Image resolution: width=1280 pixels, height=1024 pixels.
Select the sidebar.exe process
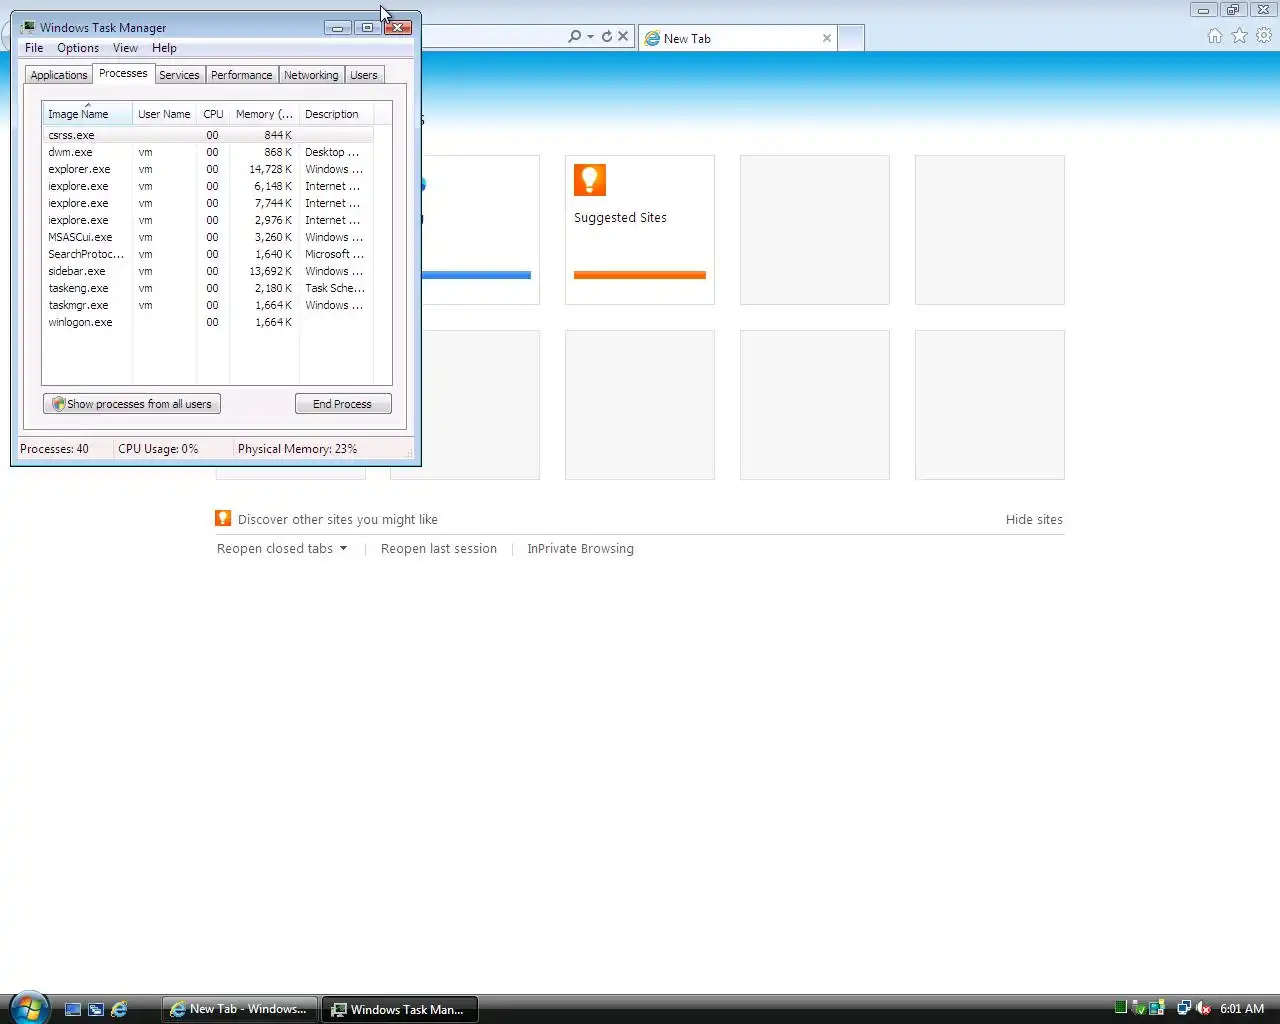click(208, 271)
